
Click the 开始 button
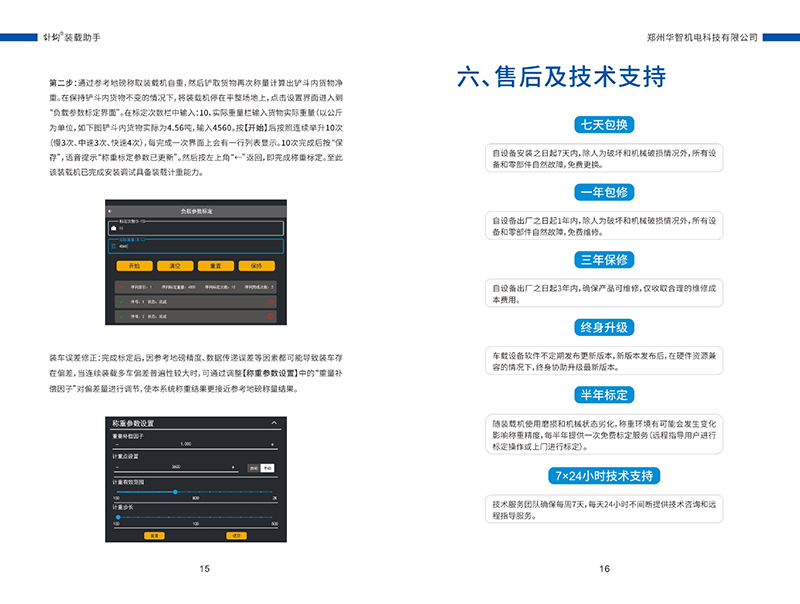click(x=134, y=266)
